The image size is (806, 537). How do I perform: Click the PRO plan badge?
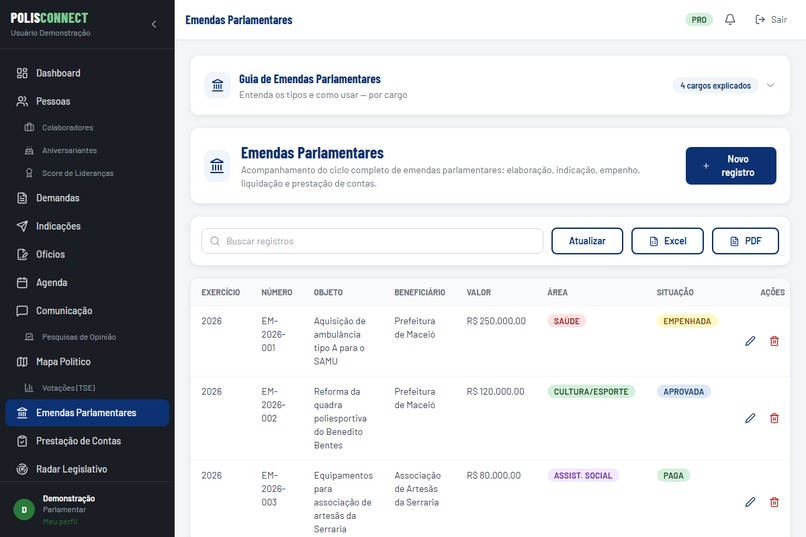click(699, 20)
